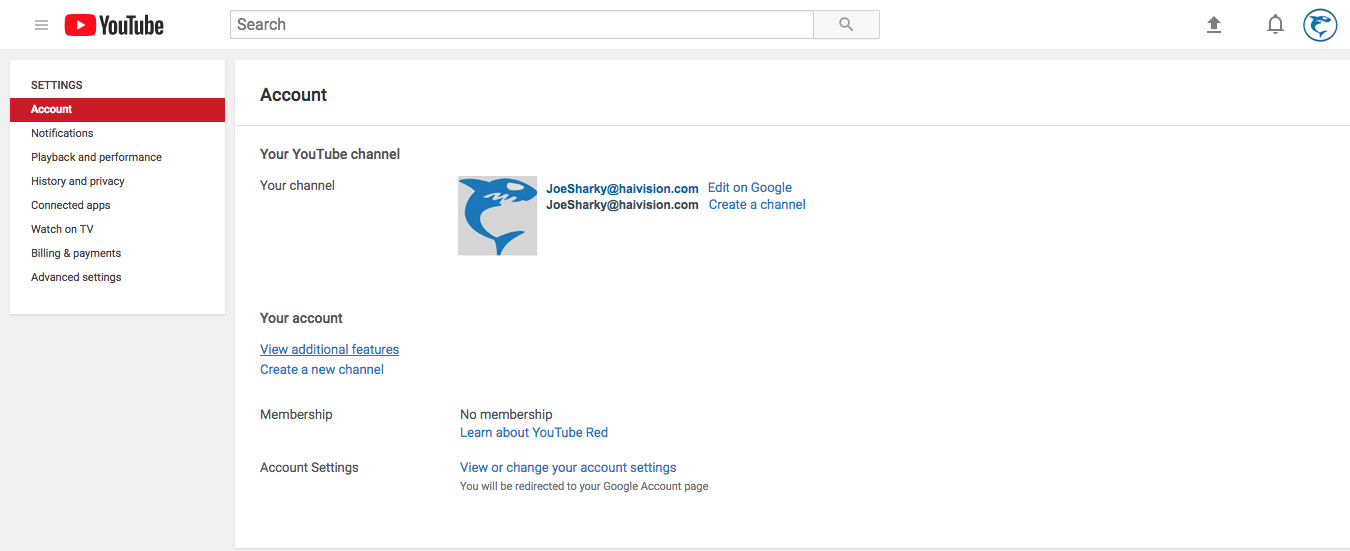The height and width of the screenshot is (551, 1350).
Task: Open the hamburger guide menu
Action: [x=41, y=25]
